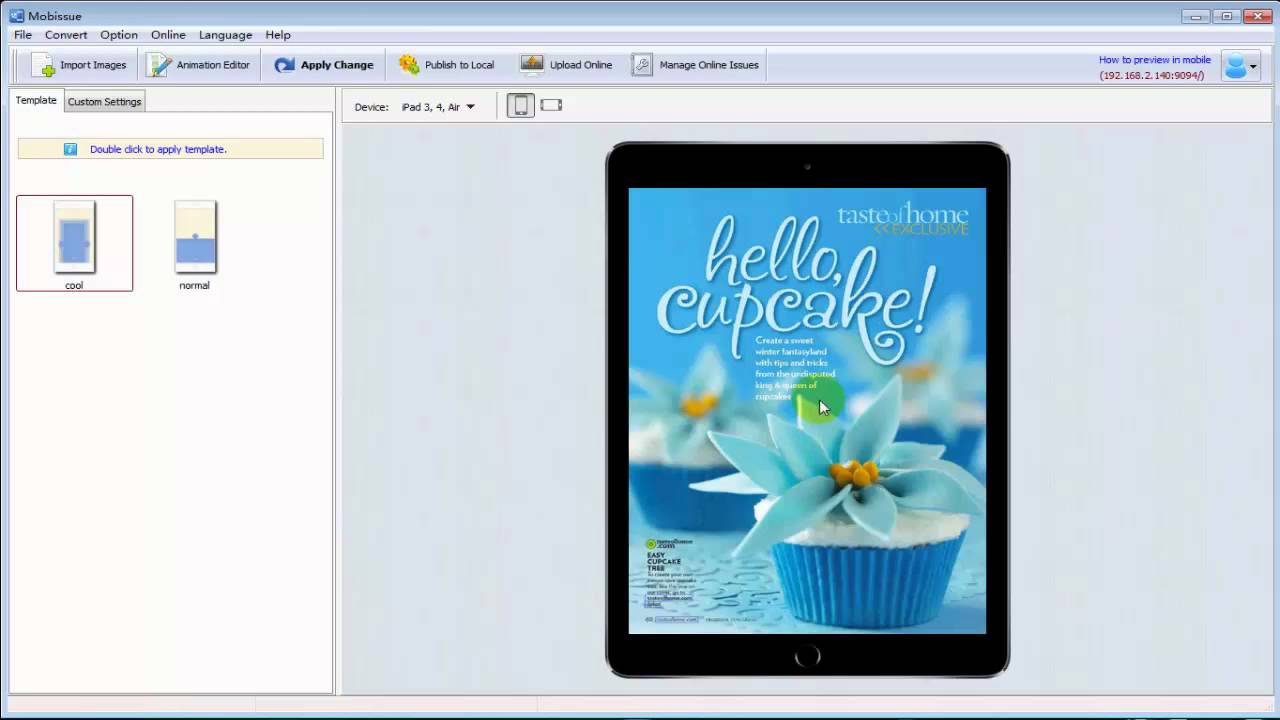Open the user account avatar dropdown
1280x720 pixels.
coord(1240,66)
